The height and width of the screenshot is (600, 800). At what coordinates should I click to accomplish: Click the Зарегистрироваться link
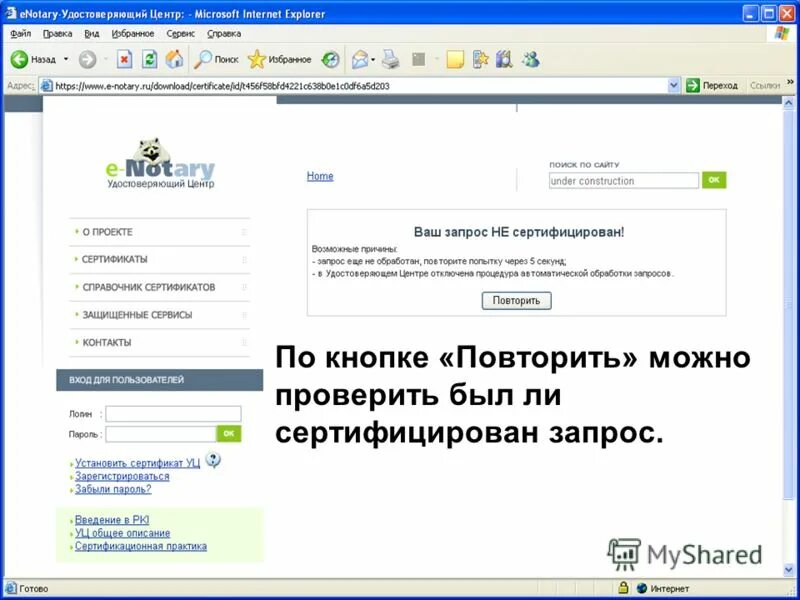124,478
